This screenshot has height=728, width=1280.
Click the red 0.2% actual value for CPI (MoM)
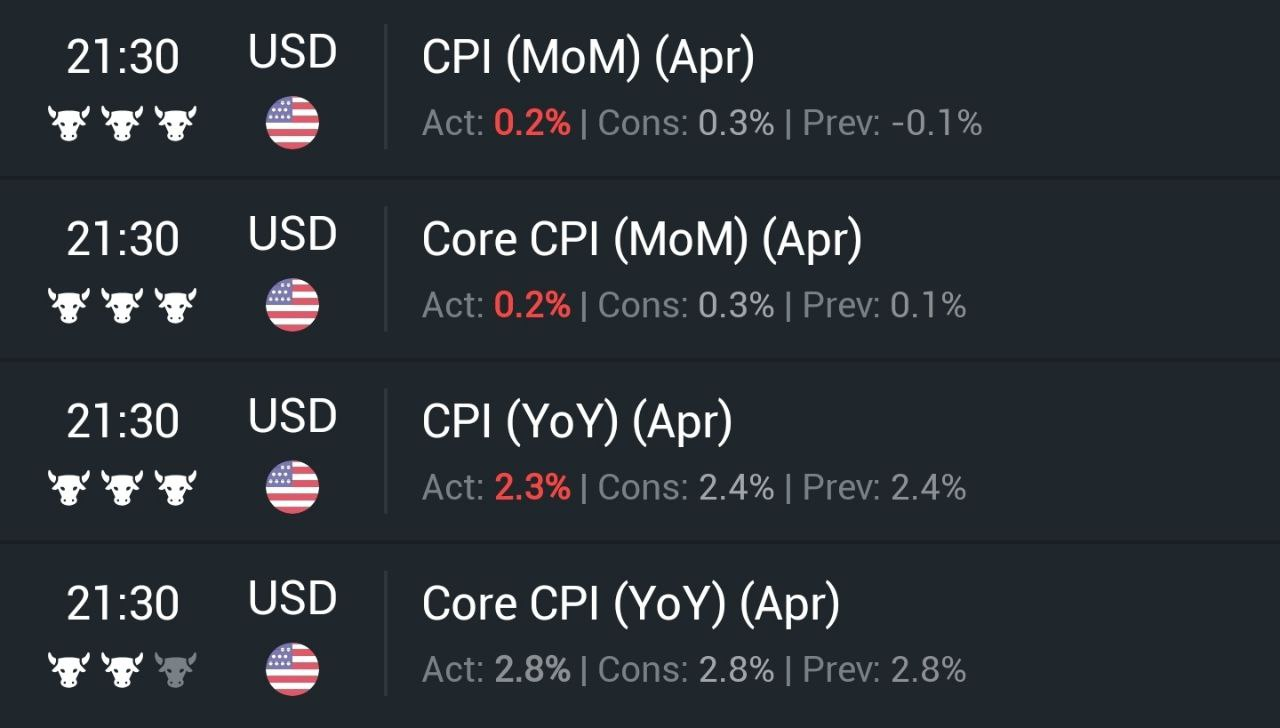pos(532,123)
